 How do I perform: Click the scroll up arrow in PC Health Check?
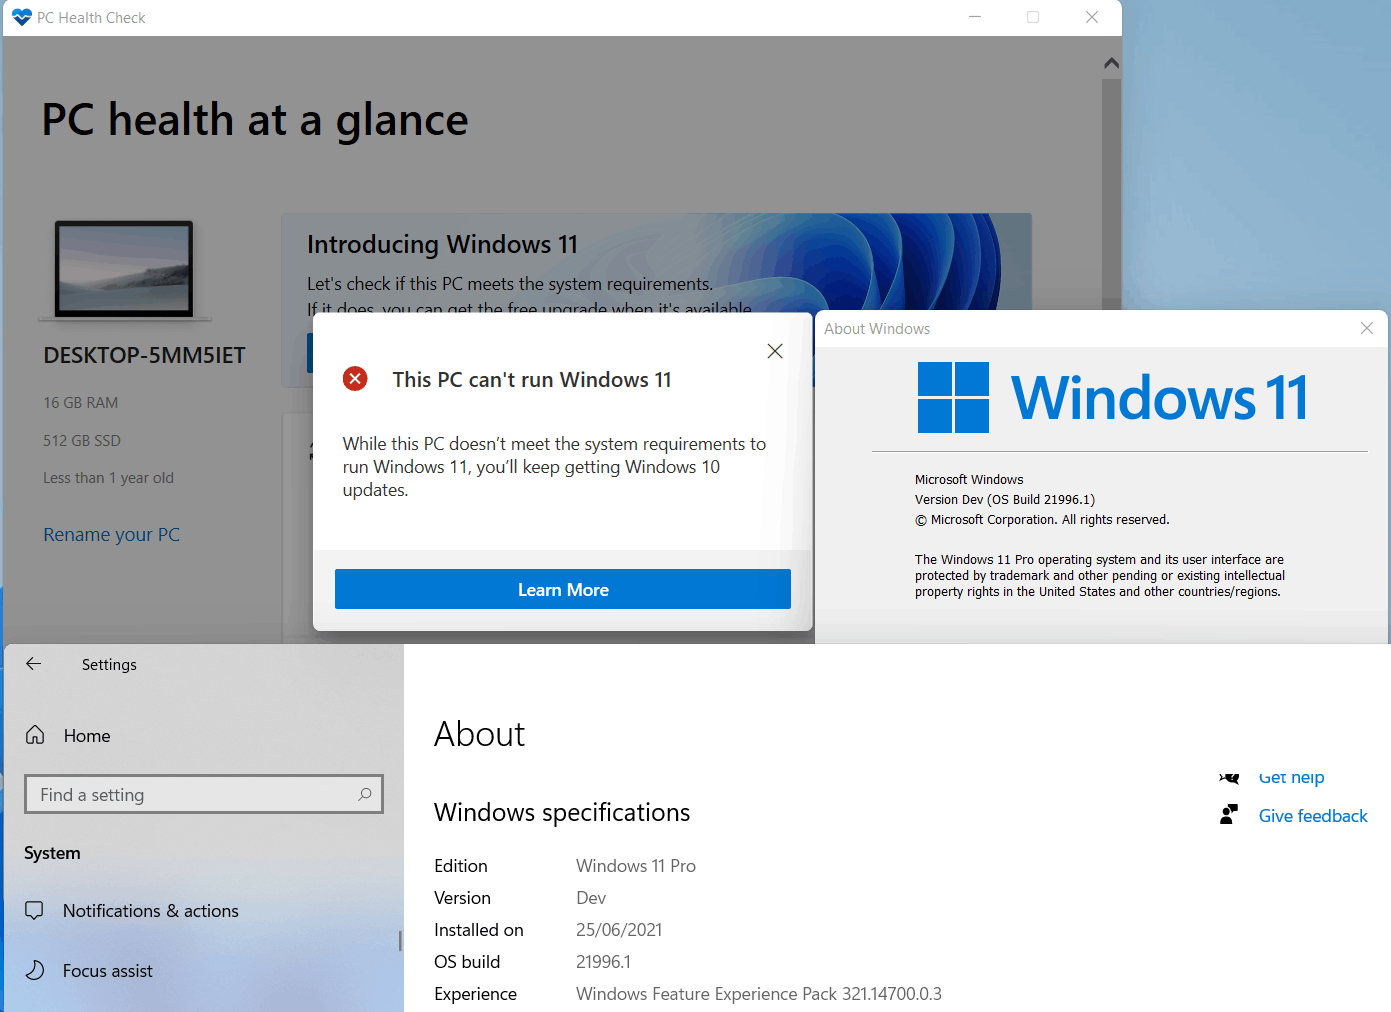(x=1111, y=63)
